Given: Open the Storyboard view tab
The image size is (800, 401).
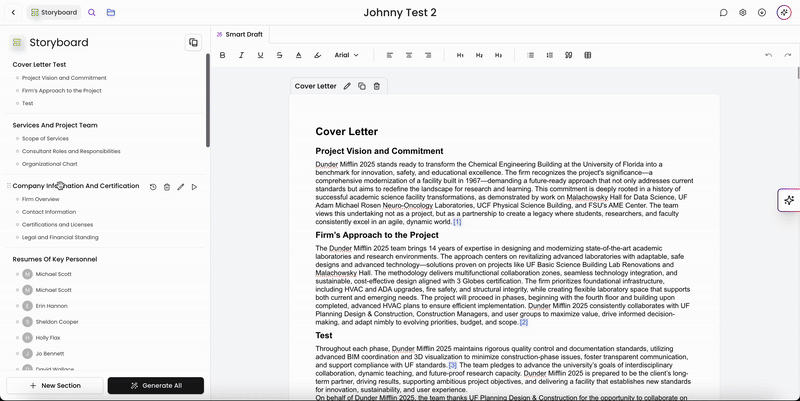Looking at the screenshot, I should coord(54,12).
